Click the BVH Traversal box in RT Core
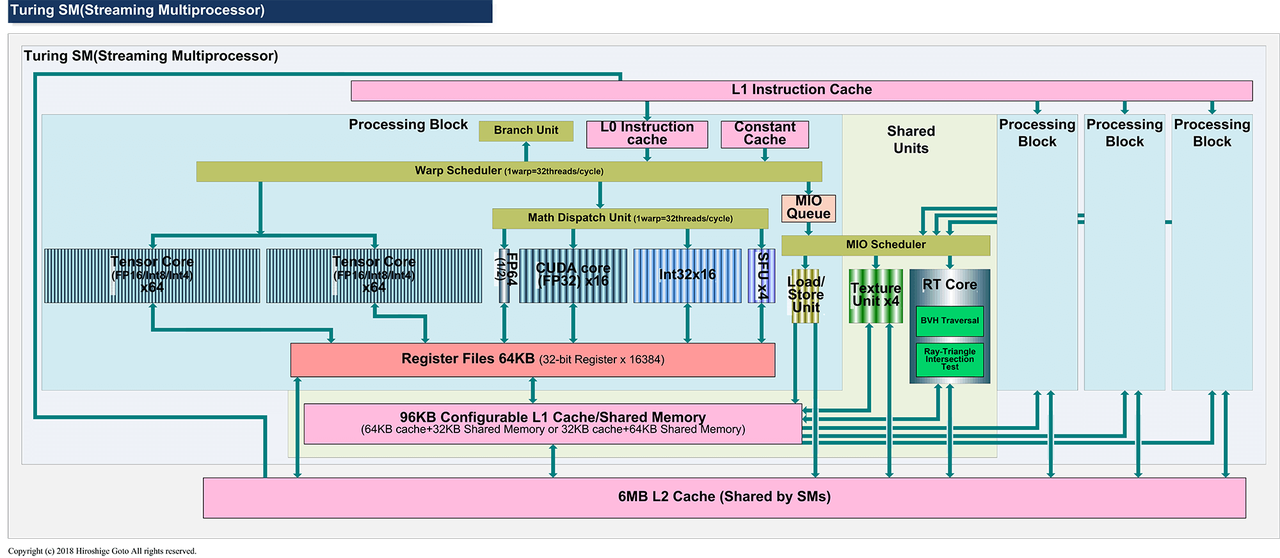The height and width of the screenshot is (558, 1280). pyautogui.click(x=949, y=321)
